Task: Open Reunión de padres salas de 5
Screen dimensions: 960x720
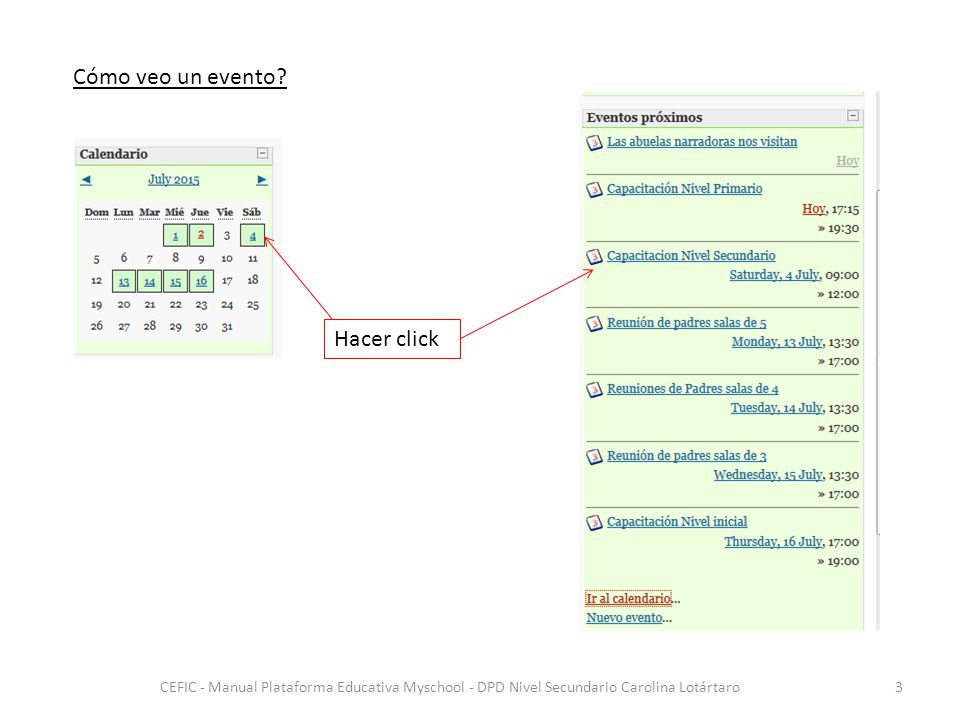Action: [x=686, y=322]
